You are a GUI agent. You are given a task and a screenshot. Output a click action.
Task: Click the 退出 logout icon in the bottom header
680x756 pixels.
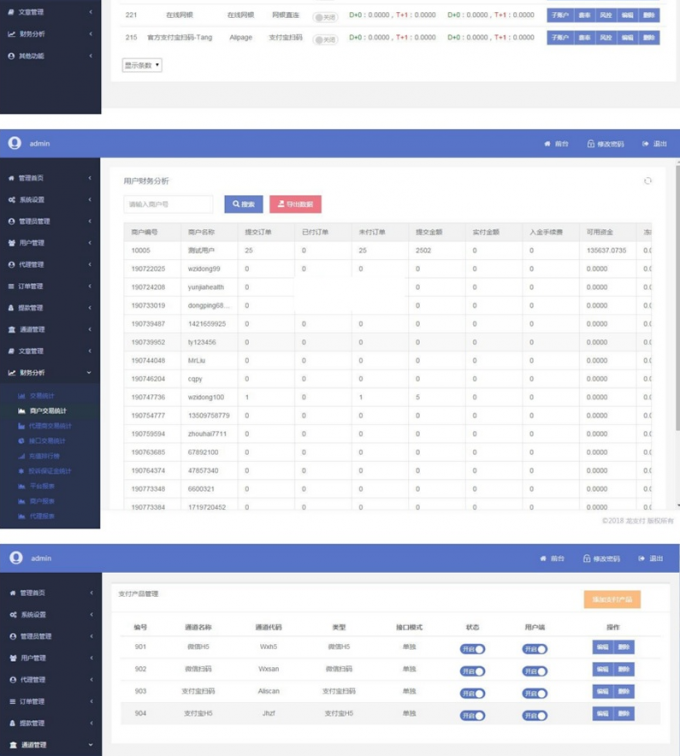pyautogui.click(x=645, y=559)
